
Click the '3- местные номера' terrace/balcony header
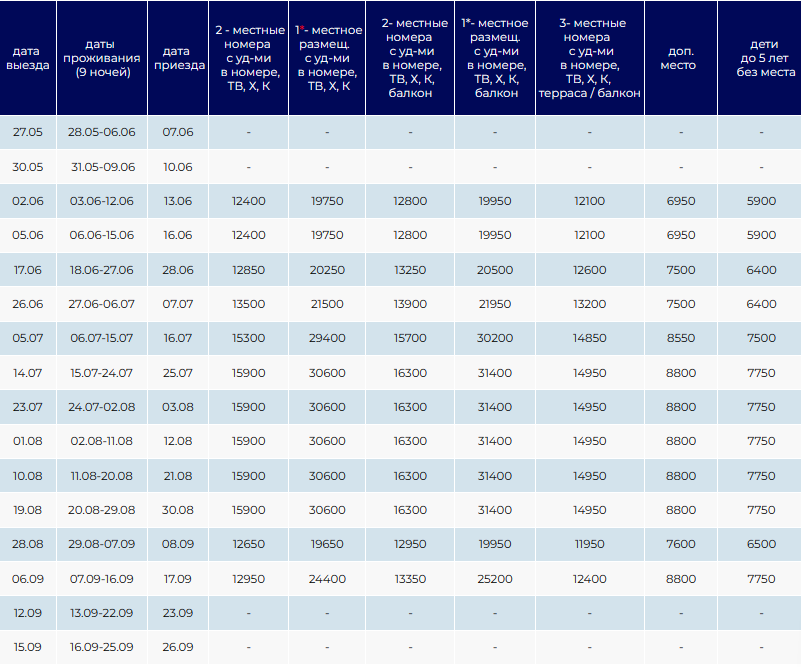590,58
